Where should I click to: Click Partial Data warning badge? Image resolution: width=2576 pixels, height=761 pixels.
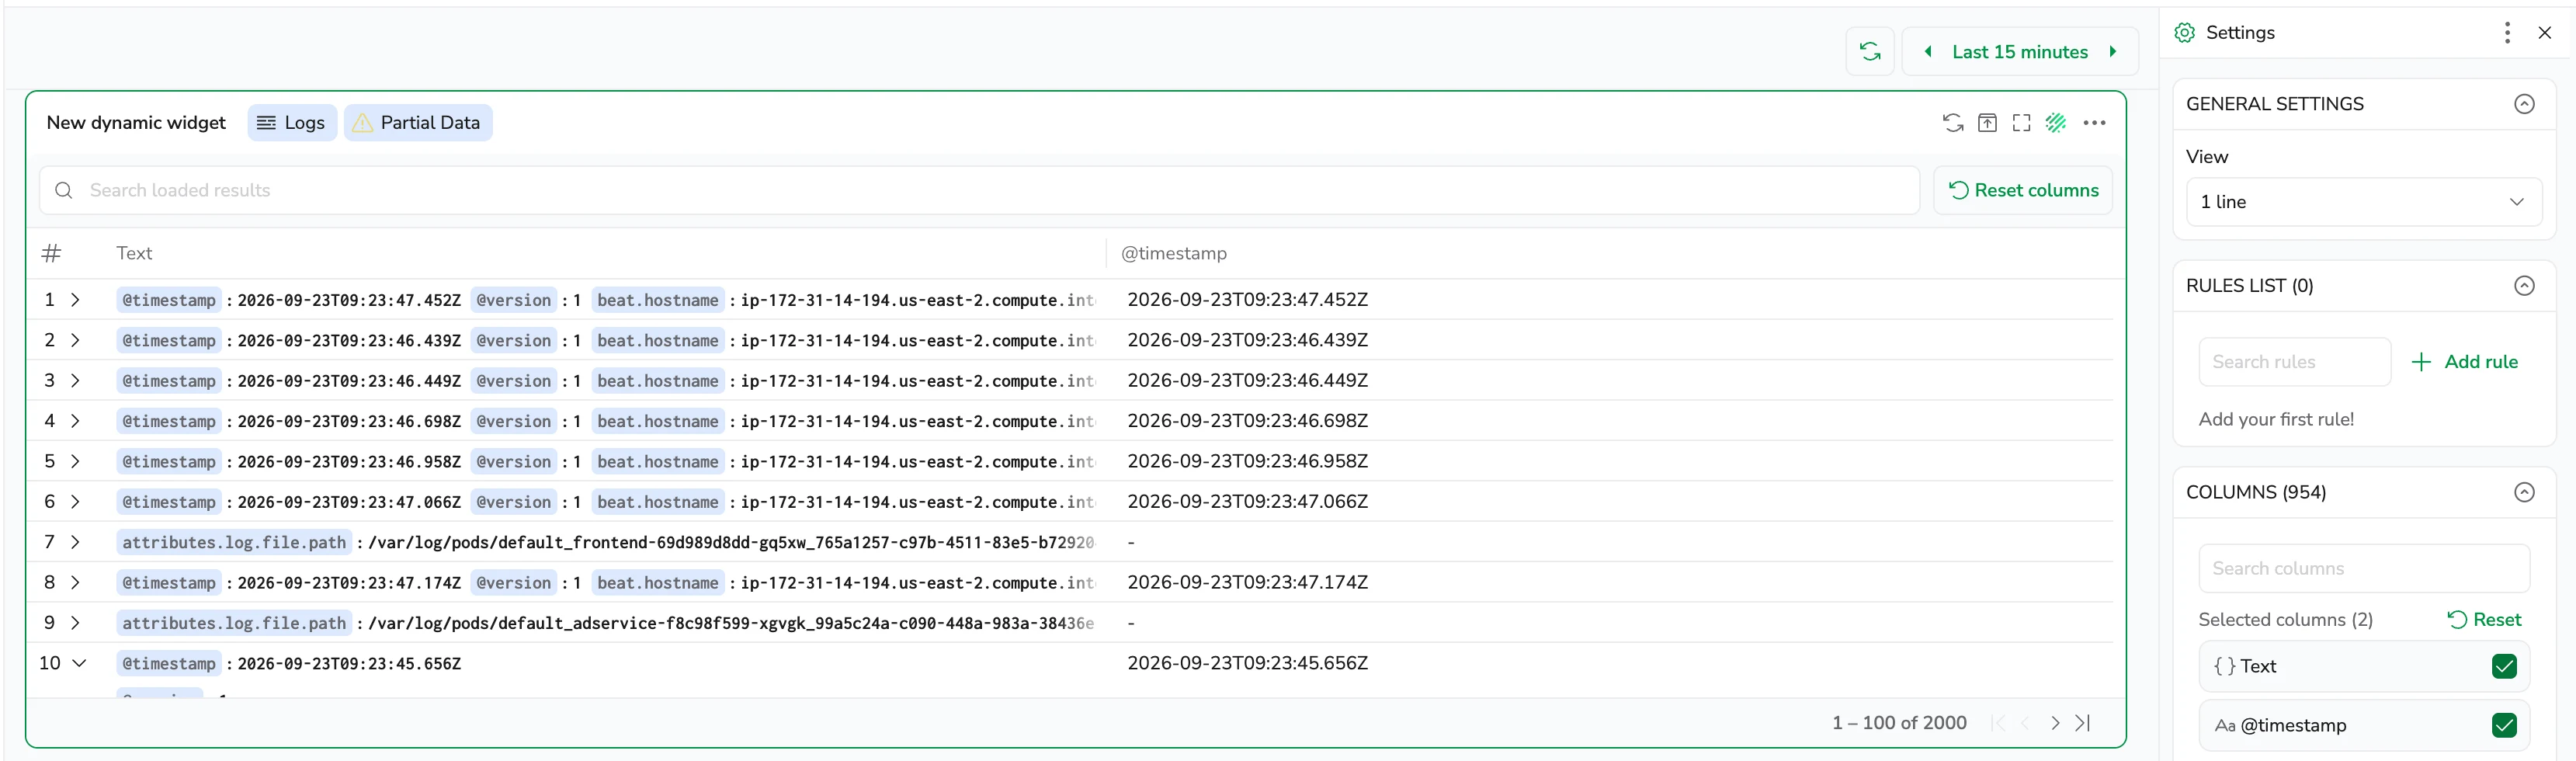click(417, 123)
